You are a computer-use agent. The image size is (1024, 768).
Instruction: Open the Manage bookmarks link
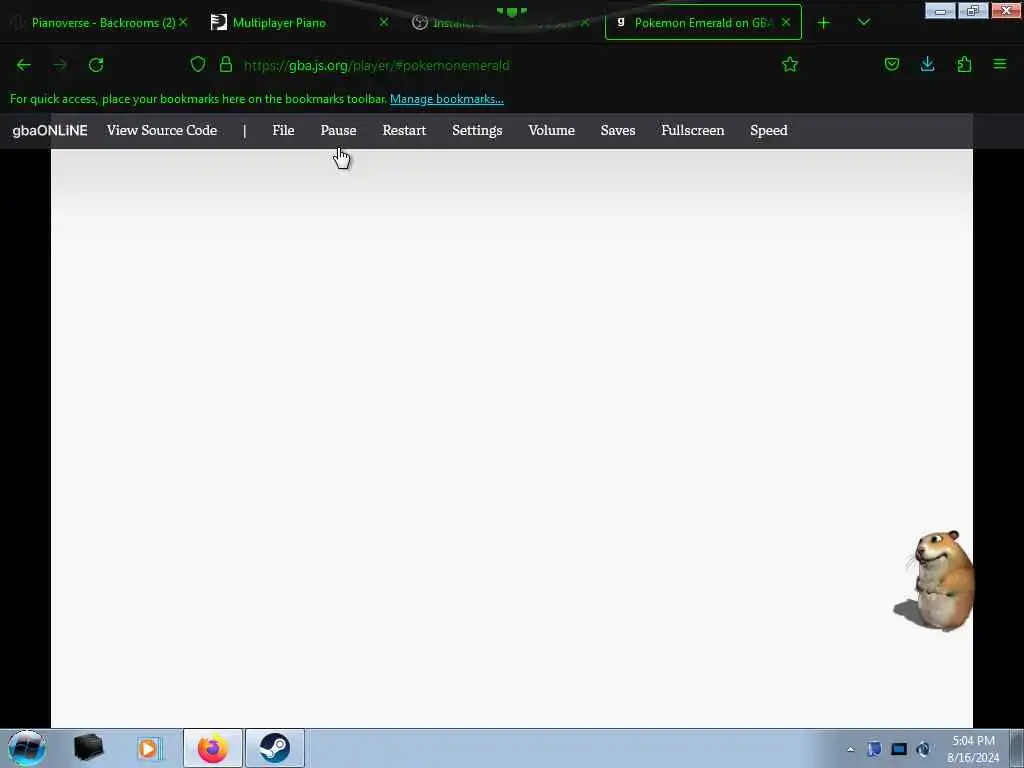[447, 99]
